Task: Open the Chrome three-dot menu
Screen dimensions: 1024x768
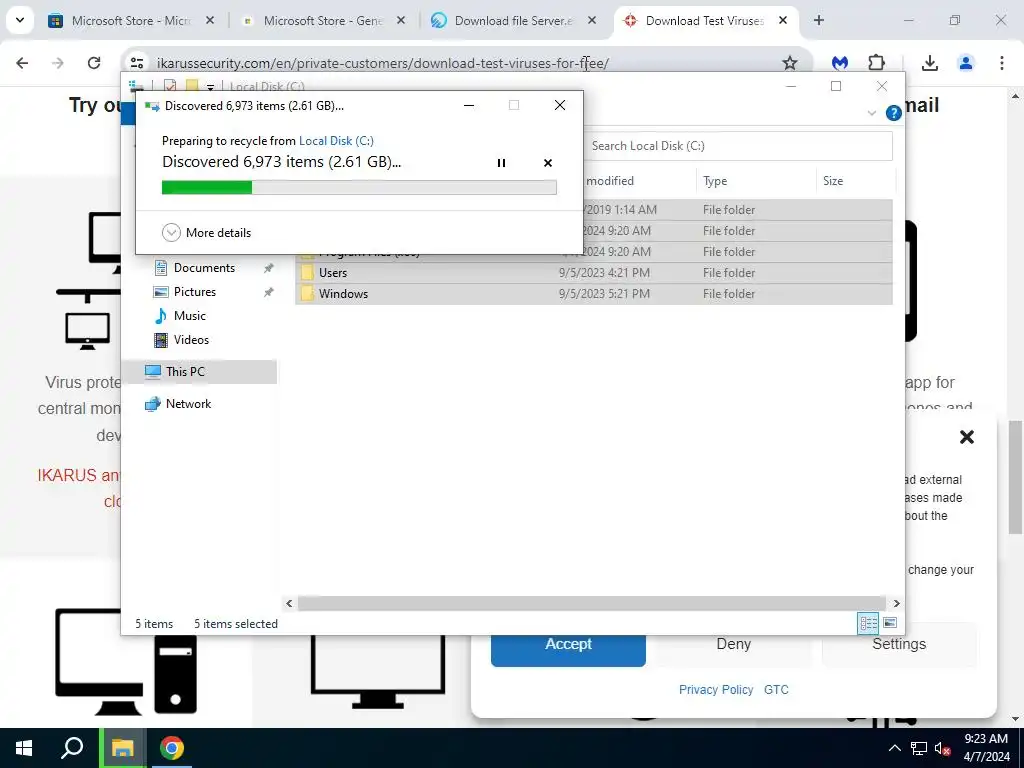Action: point(1002,63)
